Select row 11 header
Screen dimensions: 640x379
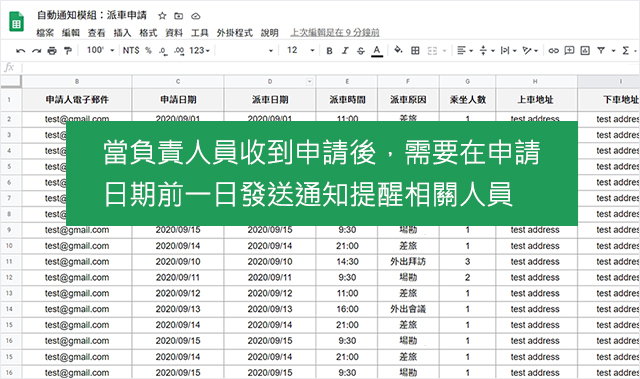pos(9,262)
